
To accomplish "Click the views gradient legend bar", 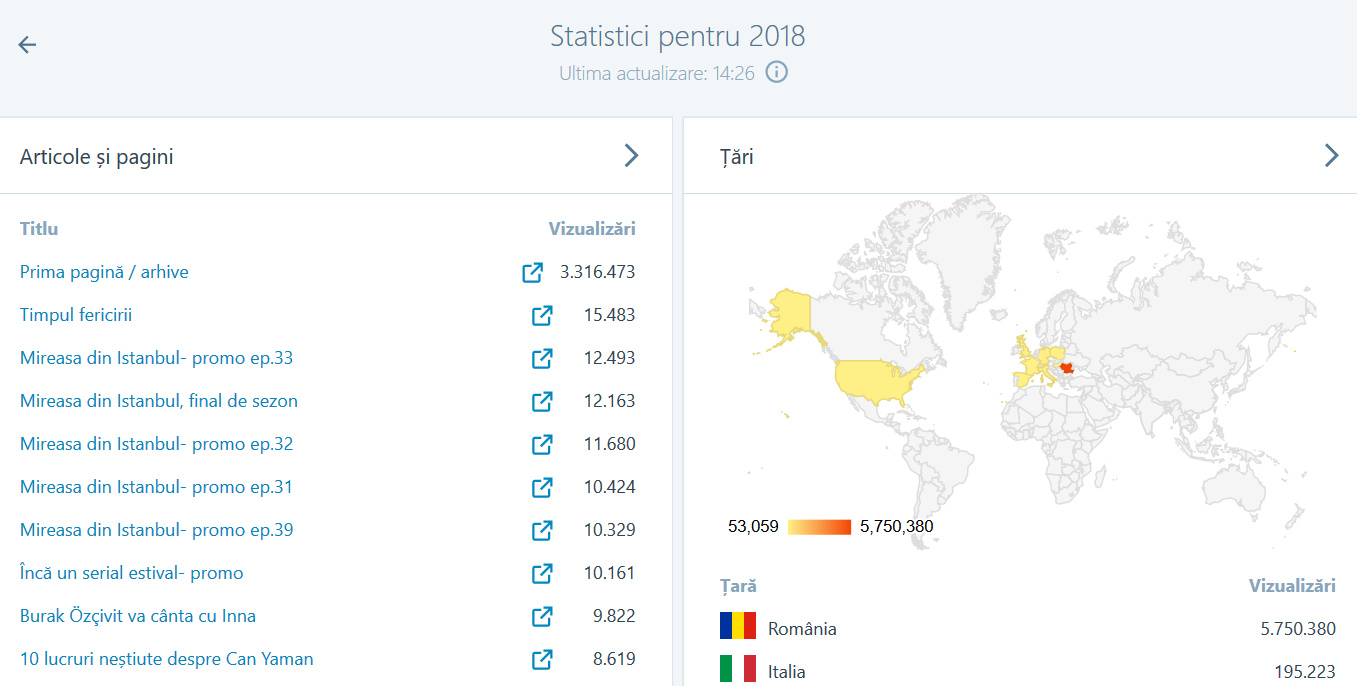I will (819, 527).
